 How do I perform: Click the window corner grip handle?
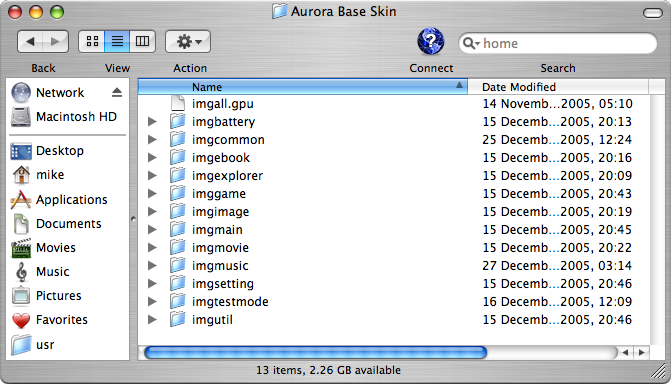pyautogui.click(x=659, y=371)
